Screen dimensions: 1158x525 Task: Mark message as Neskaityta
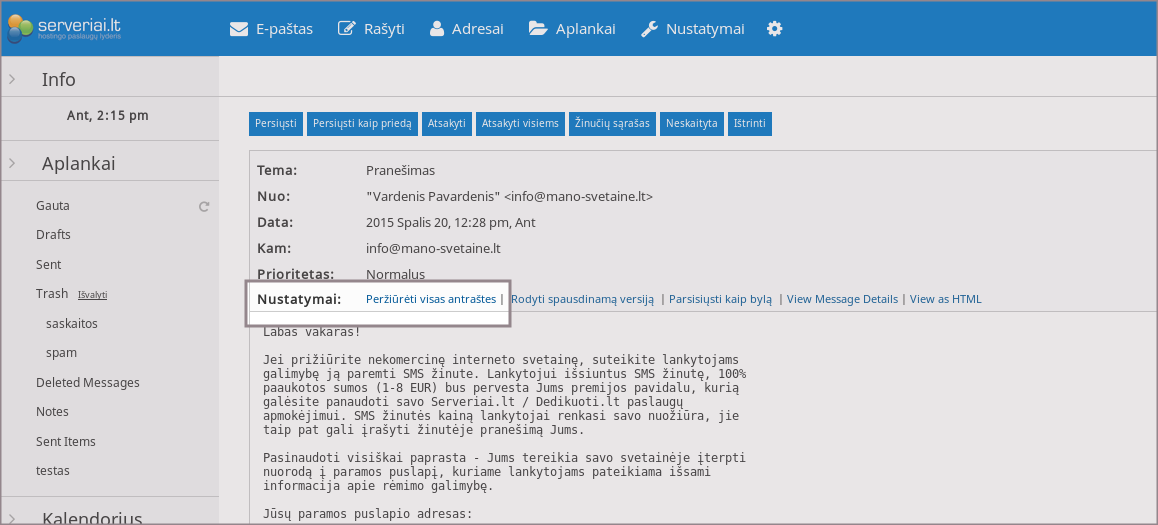pyautogui.click(x=691, y=123)
